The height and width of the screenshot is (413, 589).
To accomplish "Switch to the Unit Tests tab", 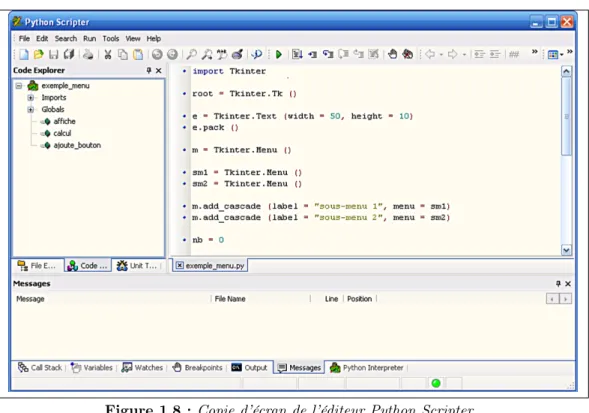I will tap(137, 266).
